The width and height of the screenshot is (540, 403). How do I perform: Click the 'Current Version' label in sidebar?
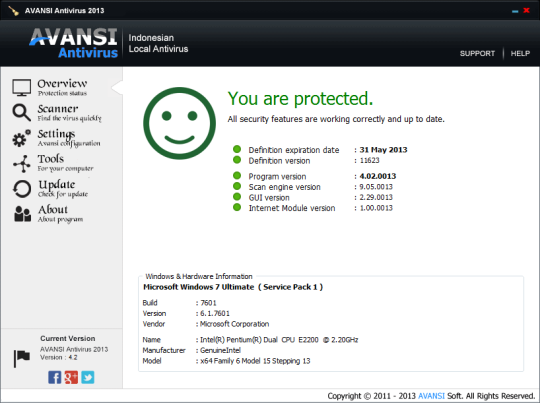(x=68, y=339)
